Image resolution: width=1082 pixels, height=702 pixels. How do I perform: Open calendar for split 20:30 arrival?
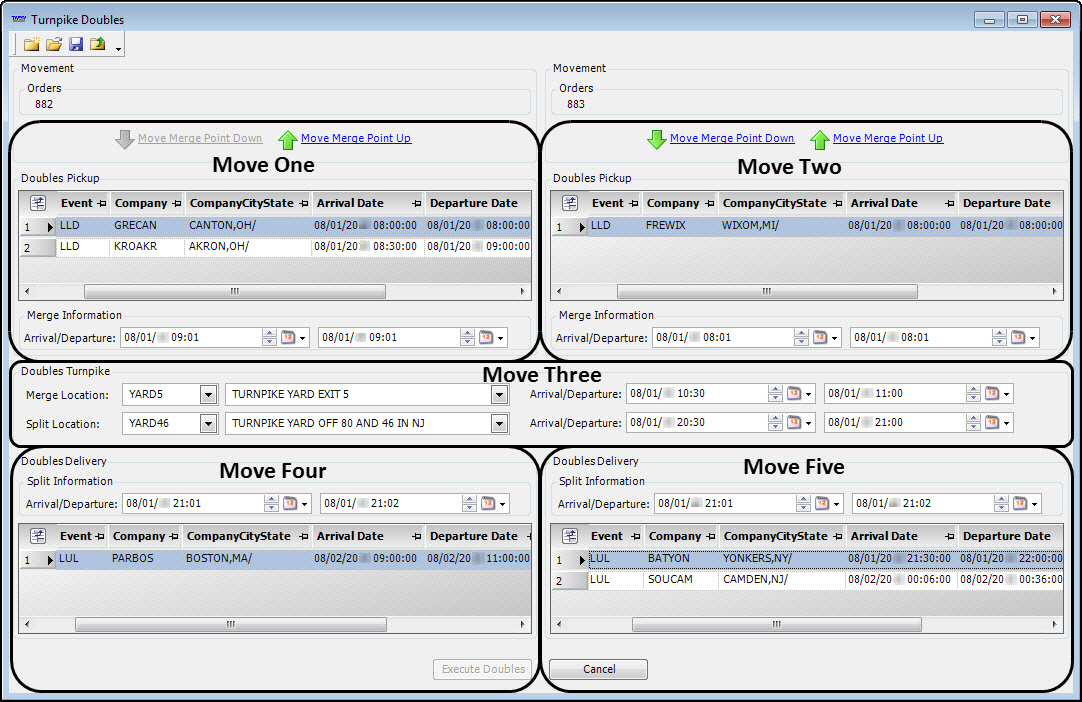[794, 422]
